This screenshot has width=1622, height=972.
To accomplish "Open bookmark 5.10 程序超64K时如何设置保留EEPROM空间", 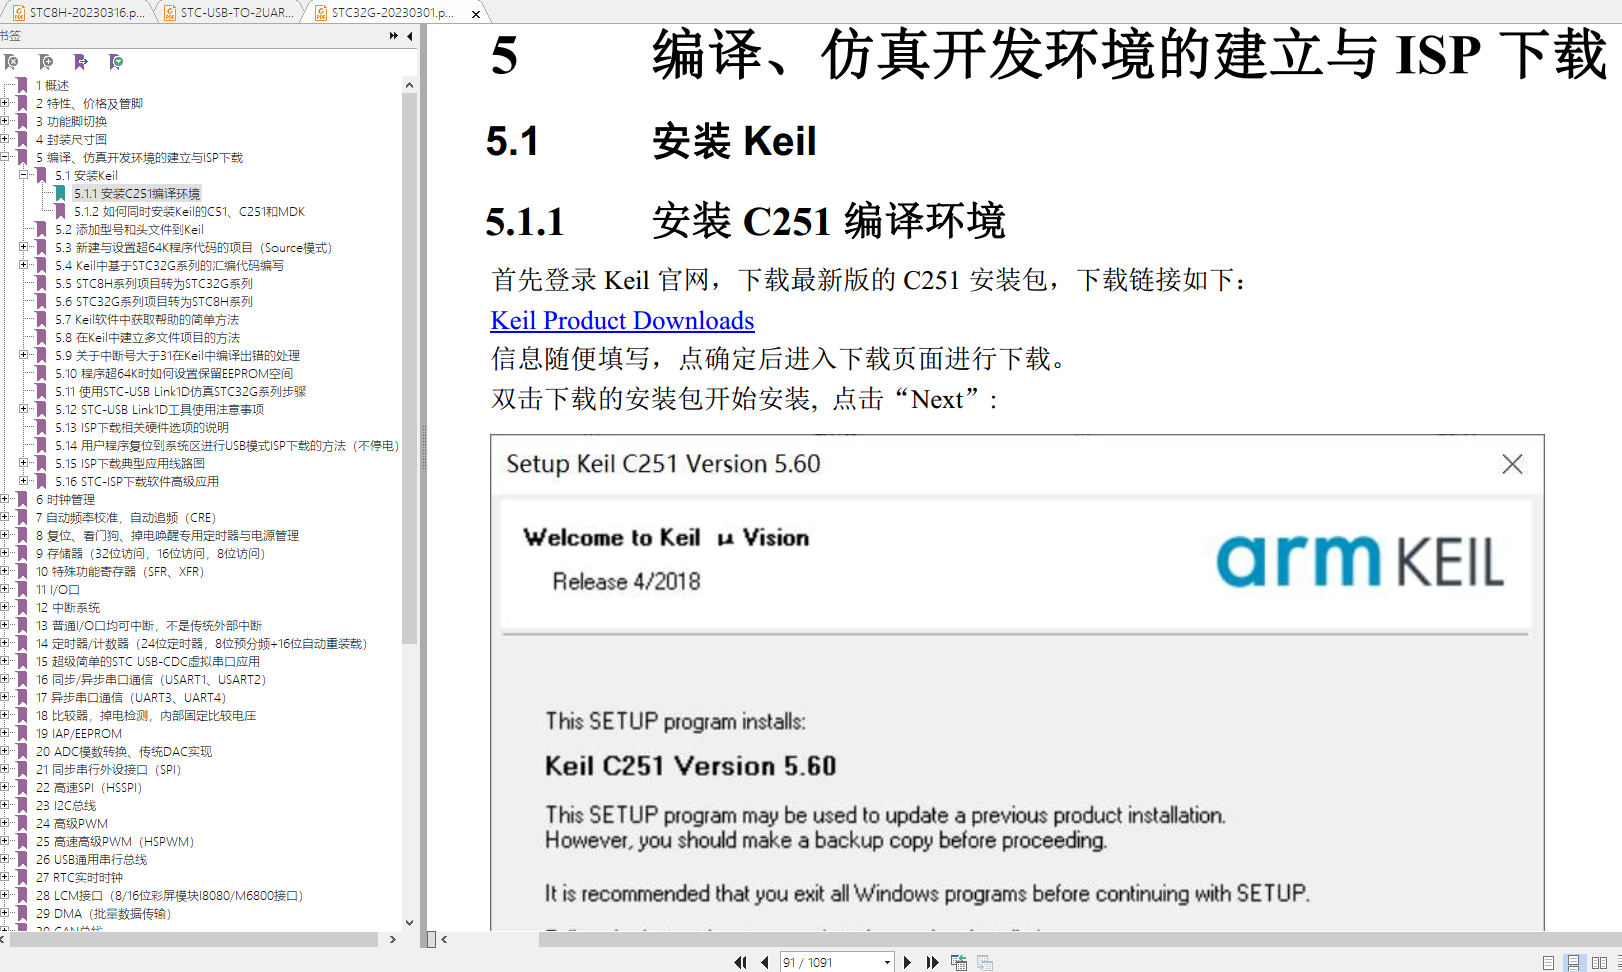I will click(x=174, y=373).
